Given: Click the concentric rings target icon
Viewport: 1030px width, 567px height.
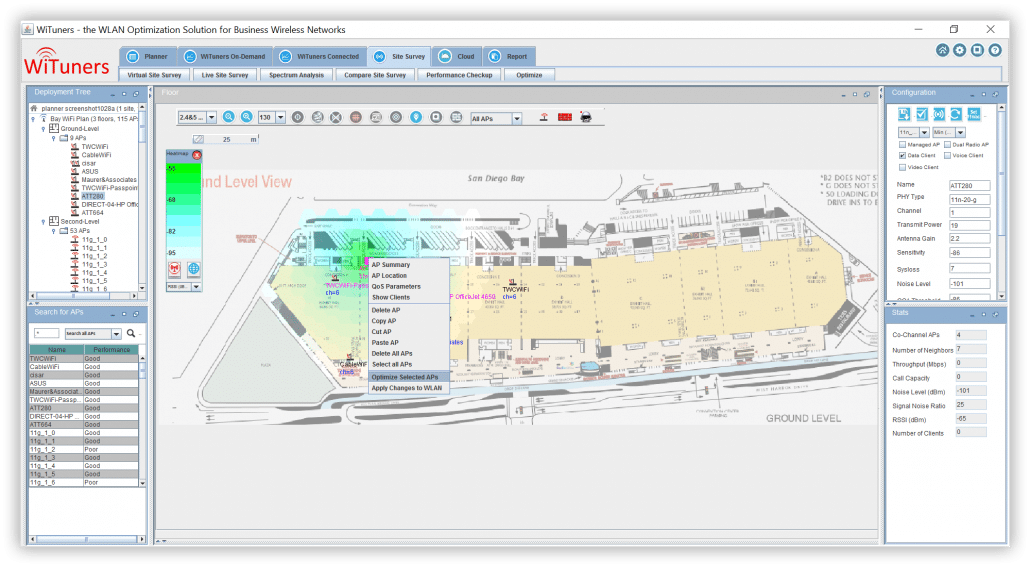Looking at the screenshot, I should [395, 117].
